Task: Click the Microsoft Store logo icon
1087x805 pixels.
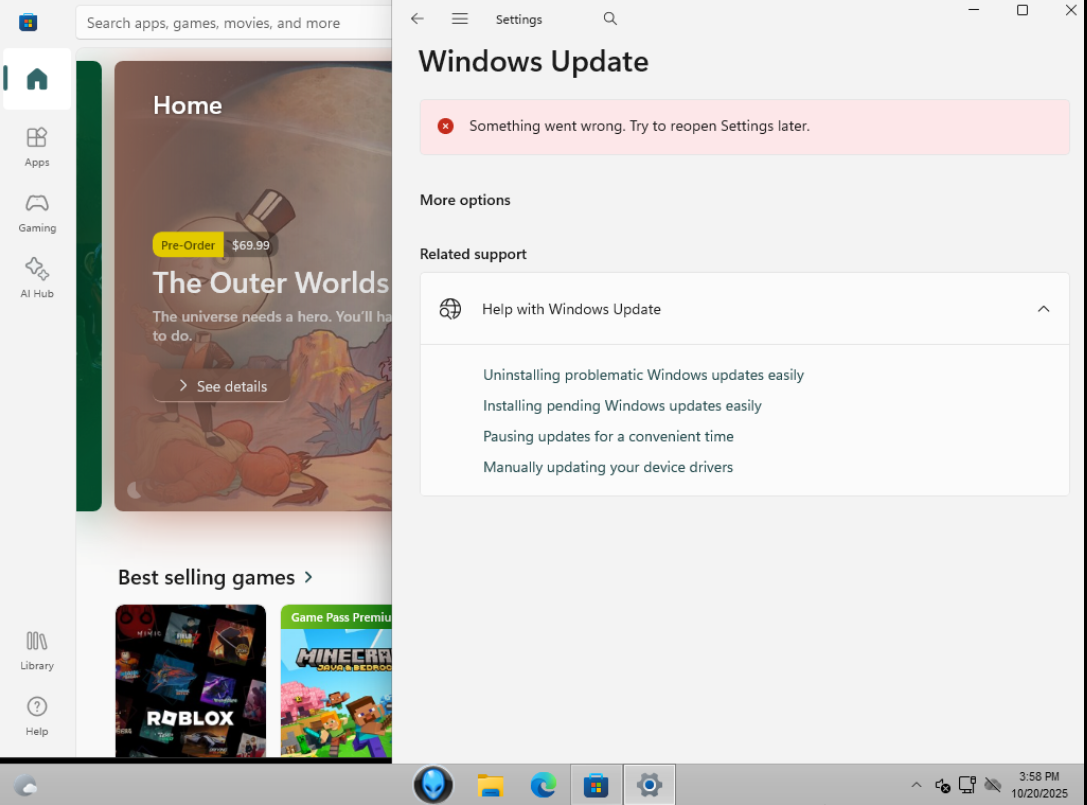Action: point(28,22)
